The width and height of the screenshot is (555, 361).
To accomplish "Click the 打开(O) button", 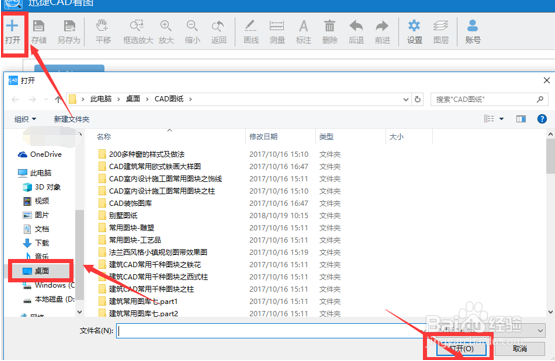I will (462, 349).
